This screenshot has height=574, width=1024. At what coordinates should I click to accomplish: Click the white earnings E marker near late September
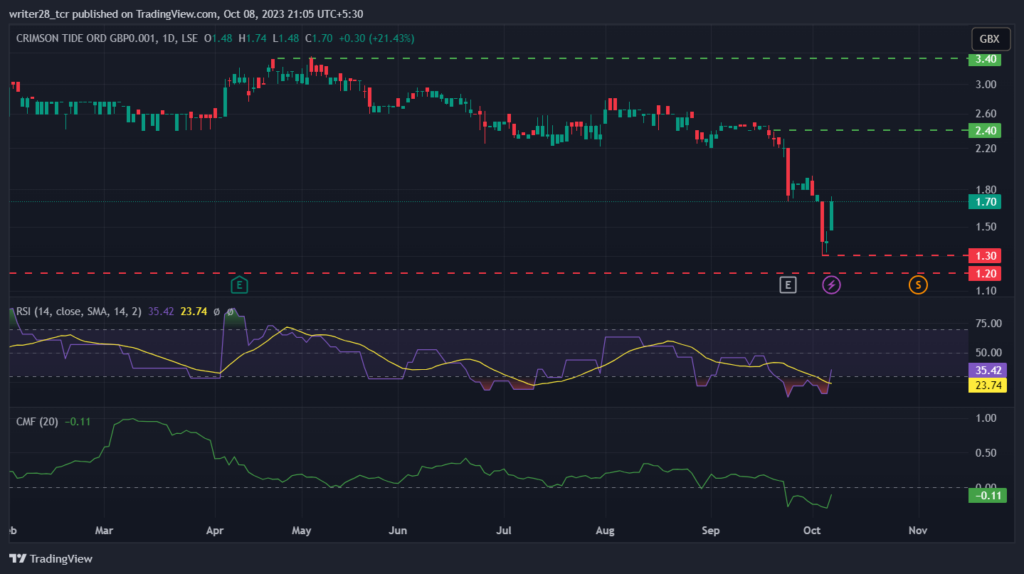pos(788,285)
